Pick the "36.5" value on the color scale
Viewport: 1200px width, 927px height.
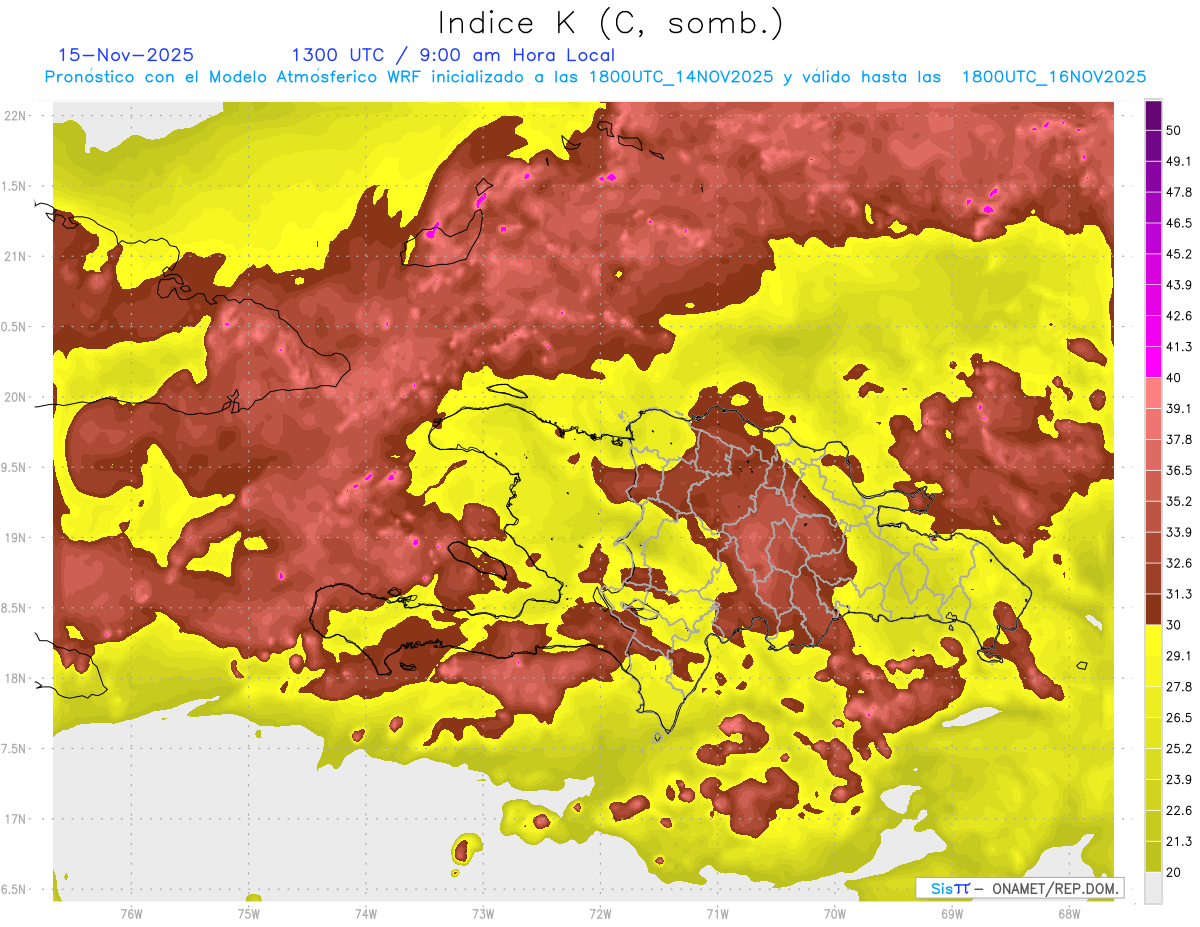point(1178,470)
